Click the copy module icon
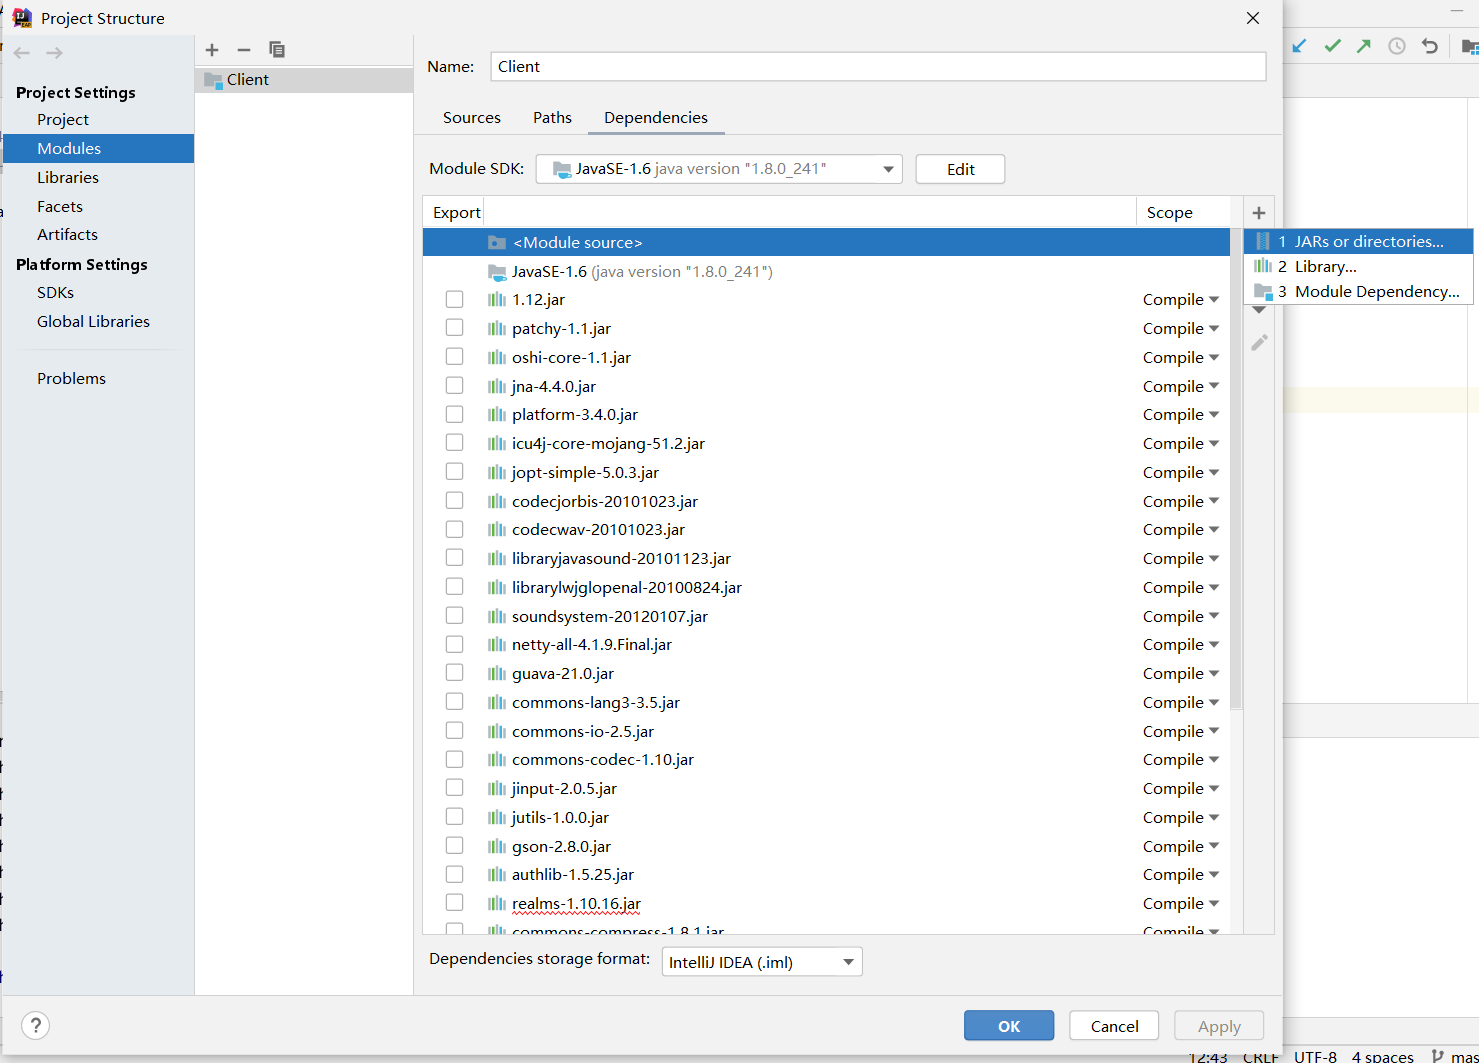Image resolution: width=1479 pixels, height=1063 pixels. pyautogui.click(x=277, y=50)
